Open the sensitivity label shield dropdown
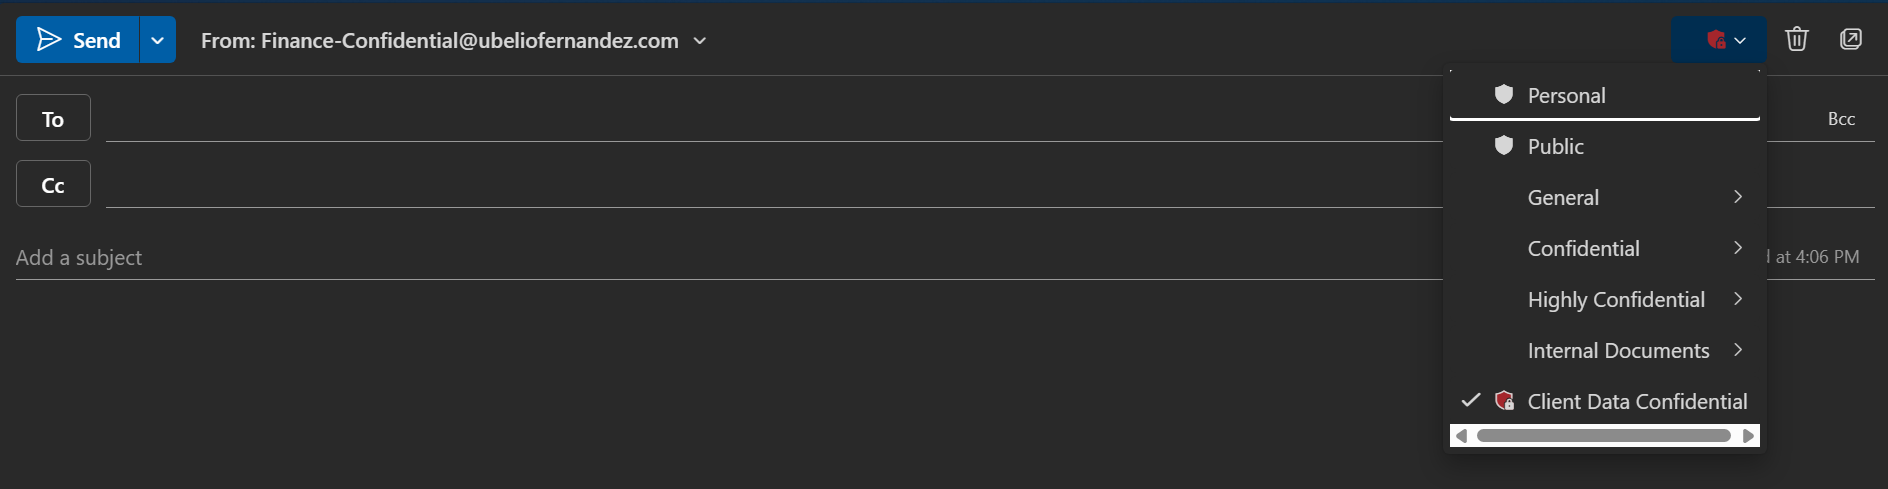Screen dimensions: 1888x489 (x=1718, y=40)
